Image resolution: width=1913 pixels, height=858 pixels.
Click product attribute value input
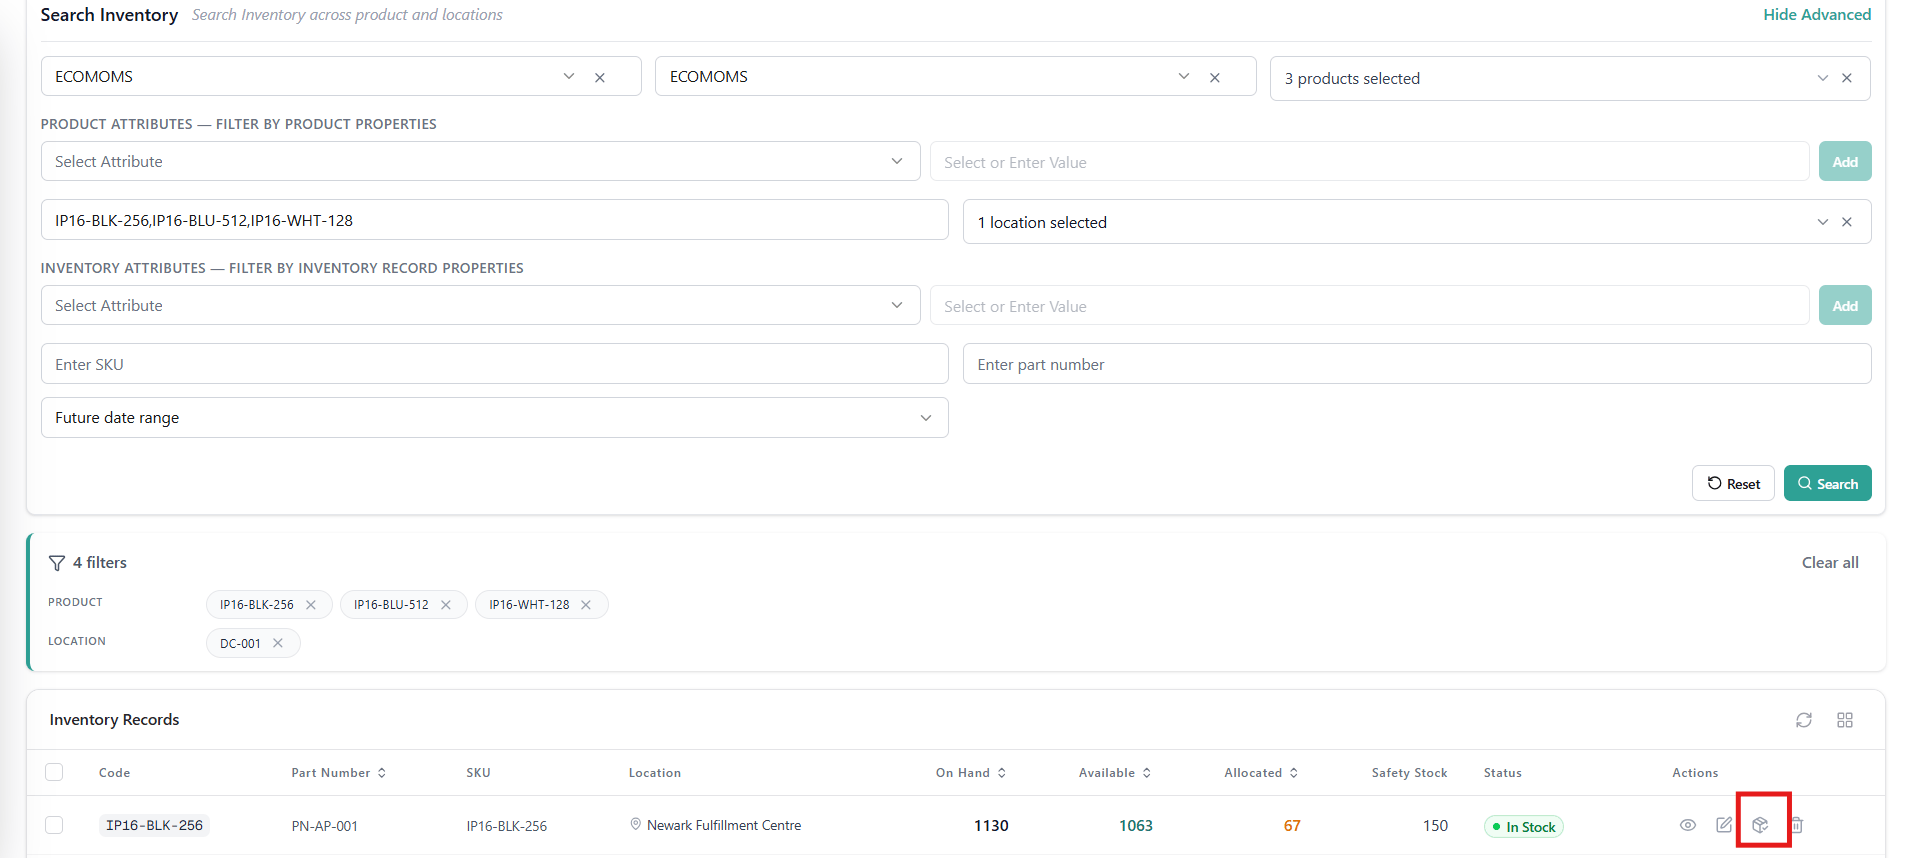(1369, 161)
